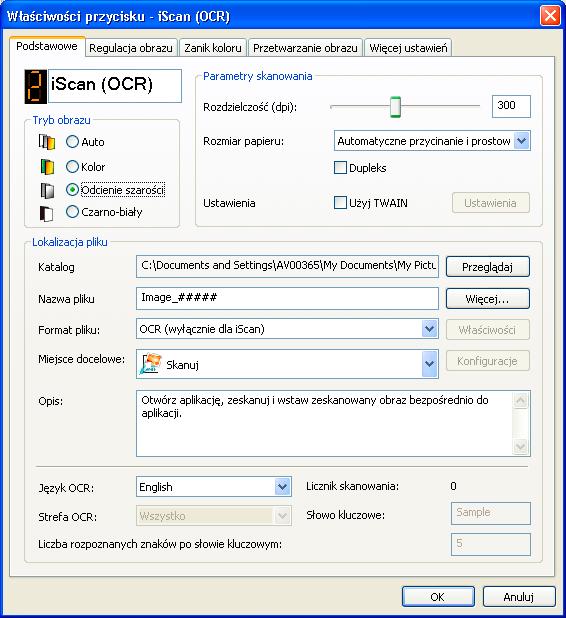Click the resolution value field 300

coord(511,106)
